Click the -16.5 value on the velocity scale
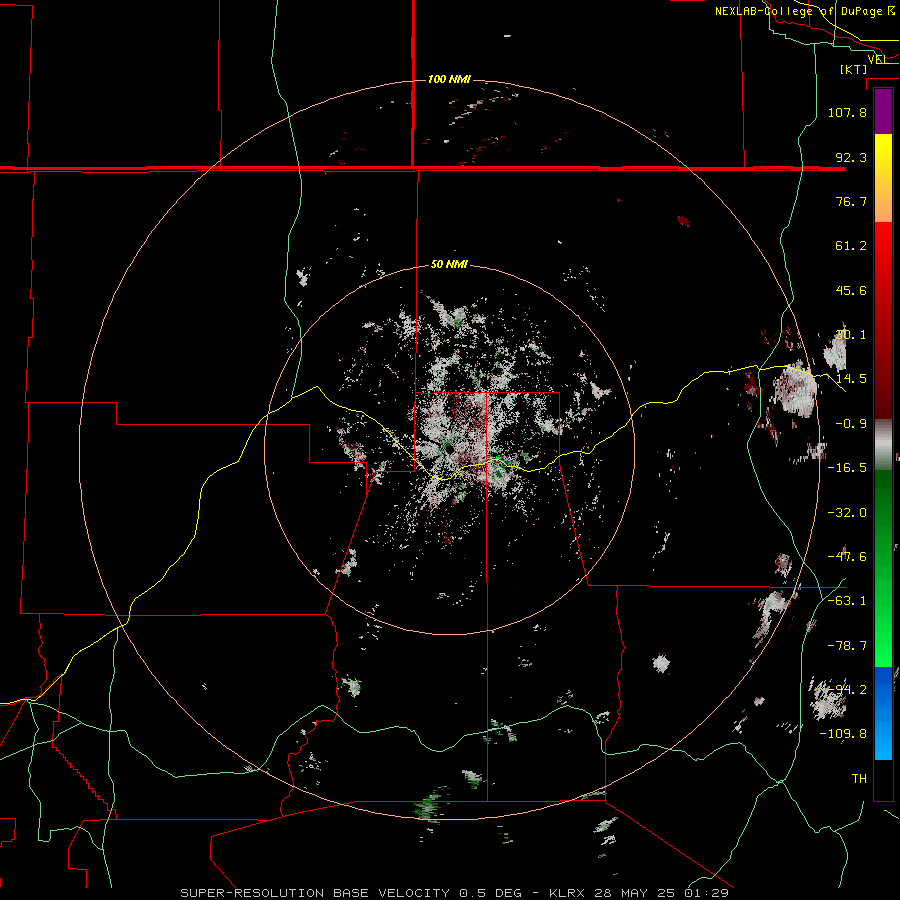The width and height of the screenshot is (900, 900). tap(847, 468)
